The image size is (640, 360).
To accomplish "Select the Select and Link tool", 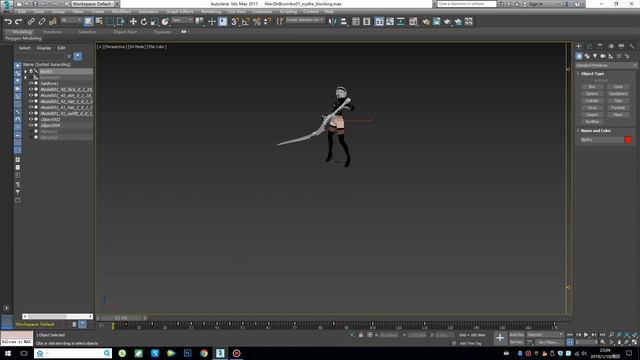I will [31, 22].
